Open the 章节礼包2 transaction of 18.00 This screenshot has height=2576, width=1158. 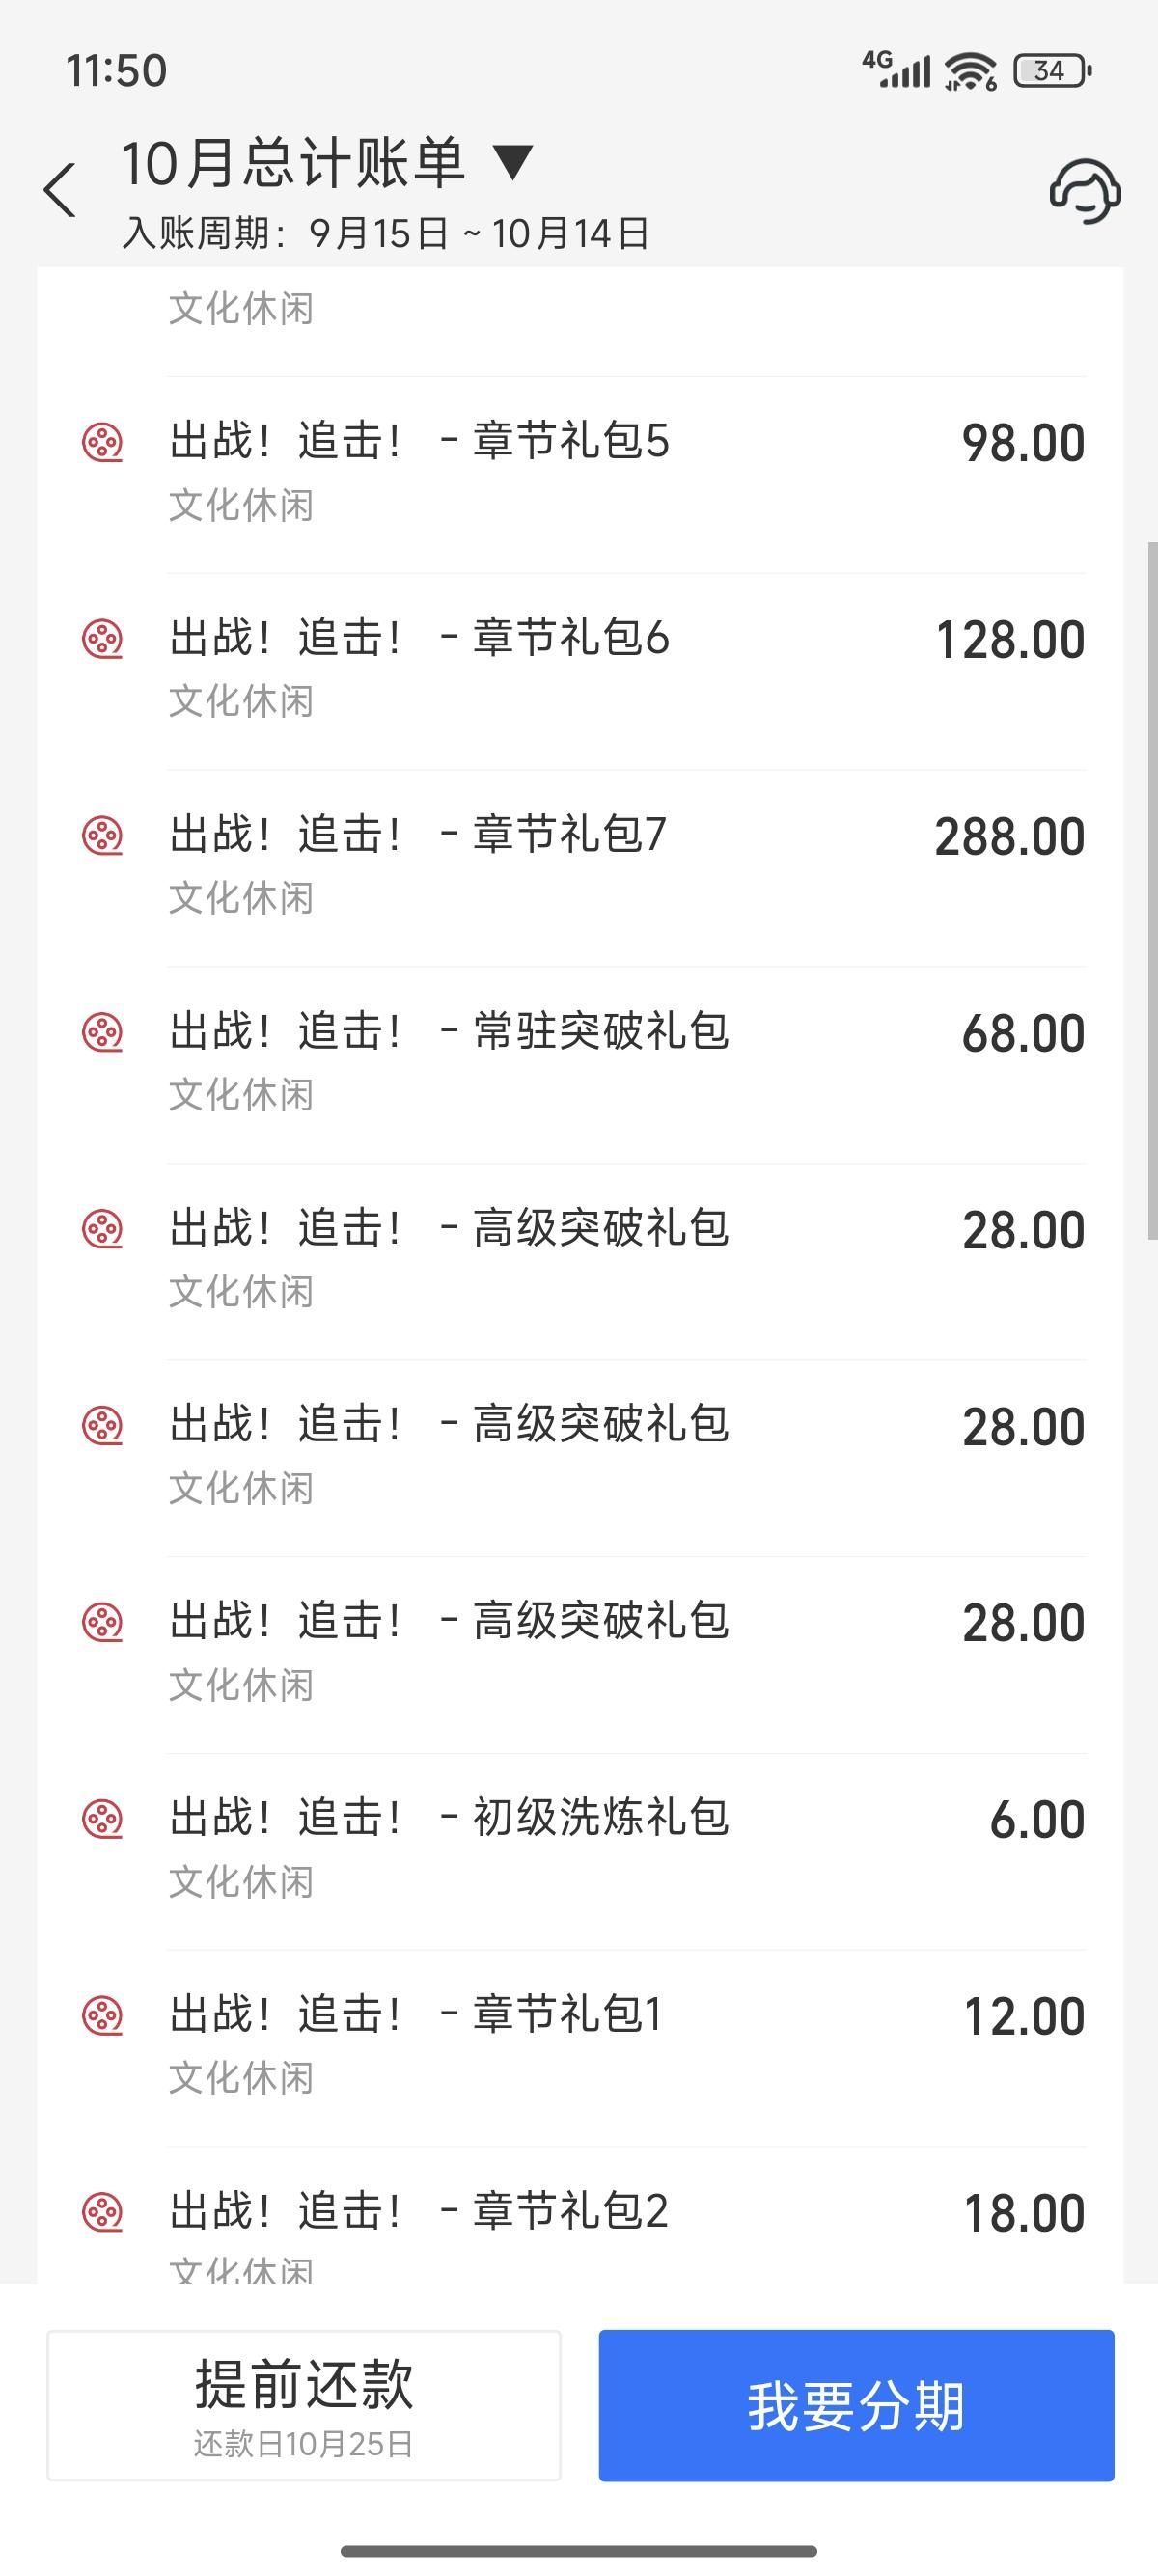tap(580, 2216)
